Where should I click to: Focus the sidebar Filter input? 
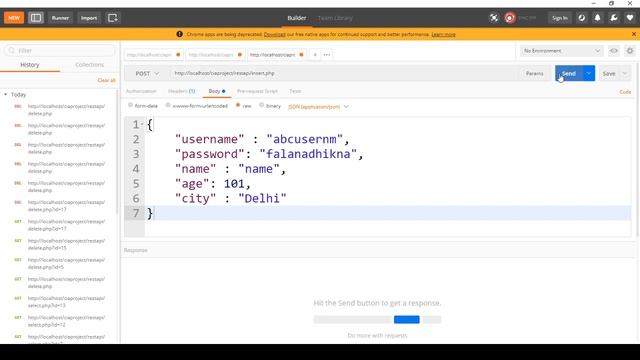(60, 50)
